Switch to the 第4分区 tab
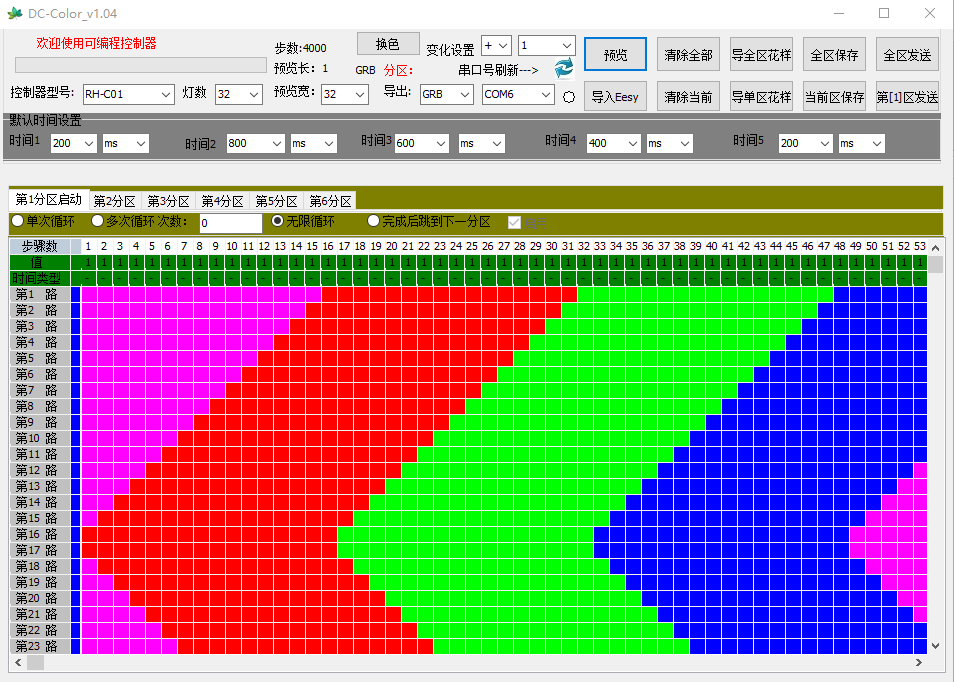954x682 pixels. click(x=223, y=201)
